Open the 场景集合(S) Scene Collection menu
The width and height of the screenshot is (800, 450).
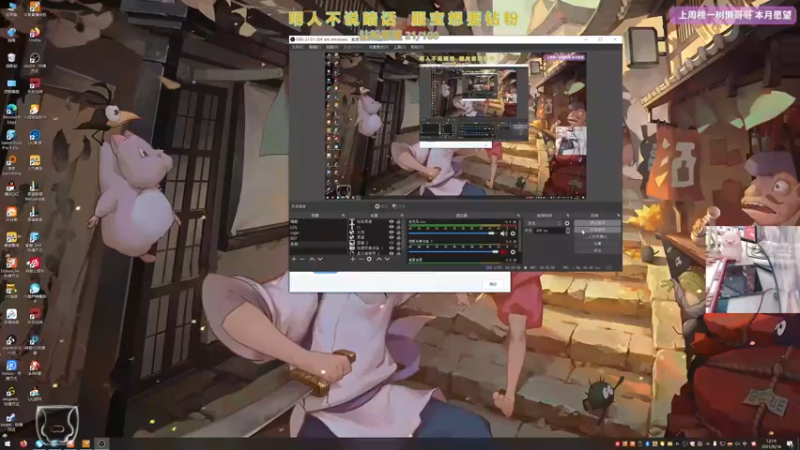(379, 47)
